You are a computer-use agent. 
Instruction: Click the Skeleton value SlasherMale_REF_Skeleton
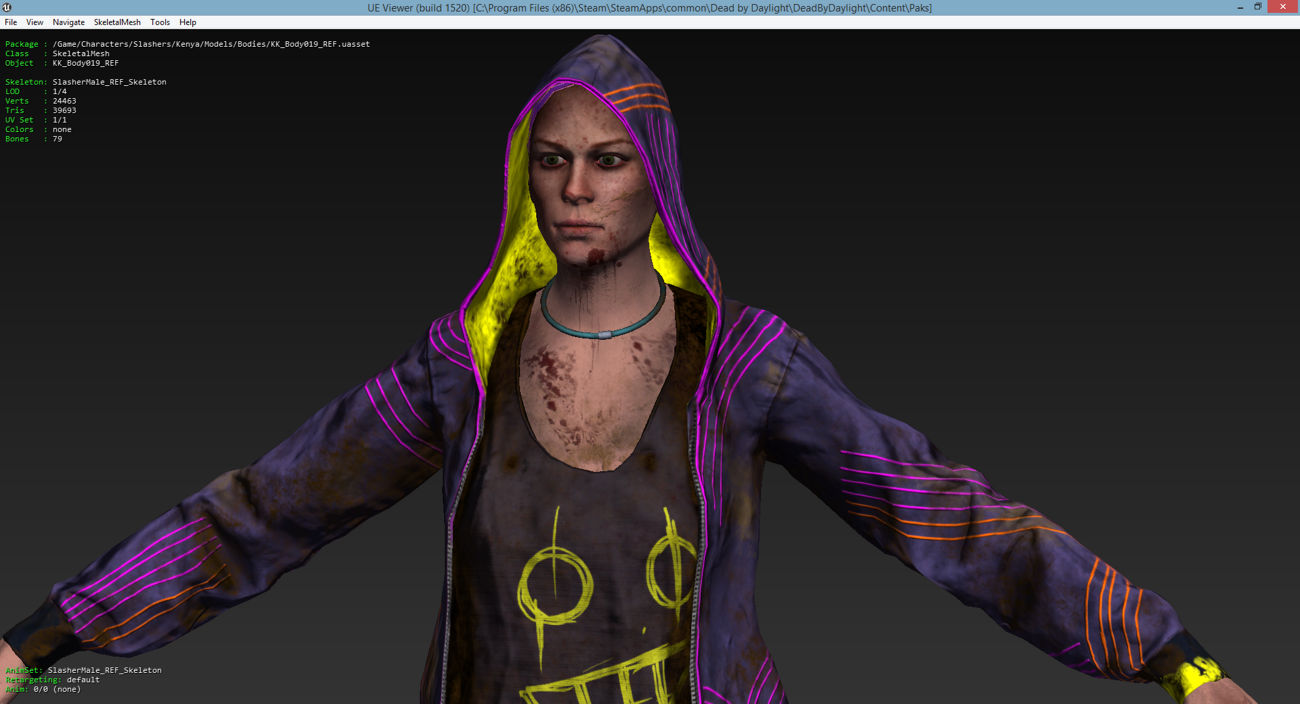[109, 82]
